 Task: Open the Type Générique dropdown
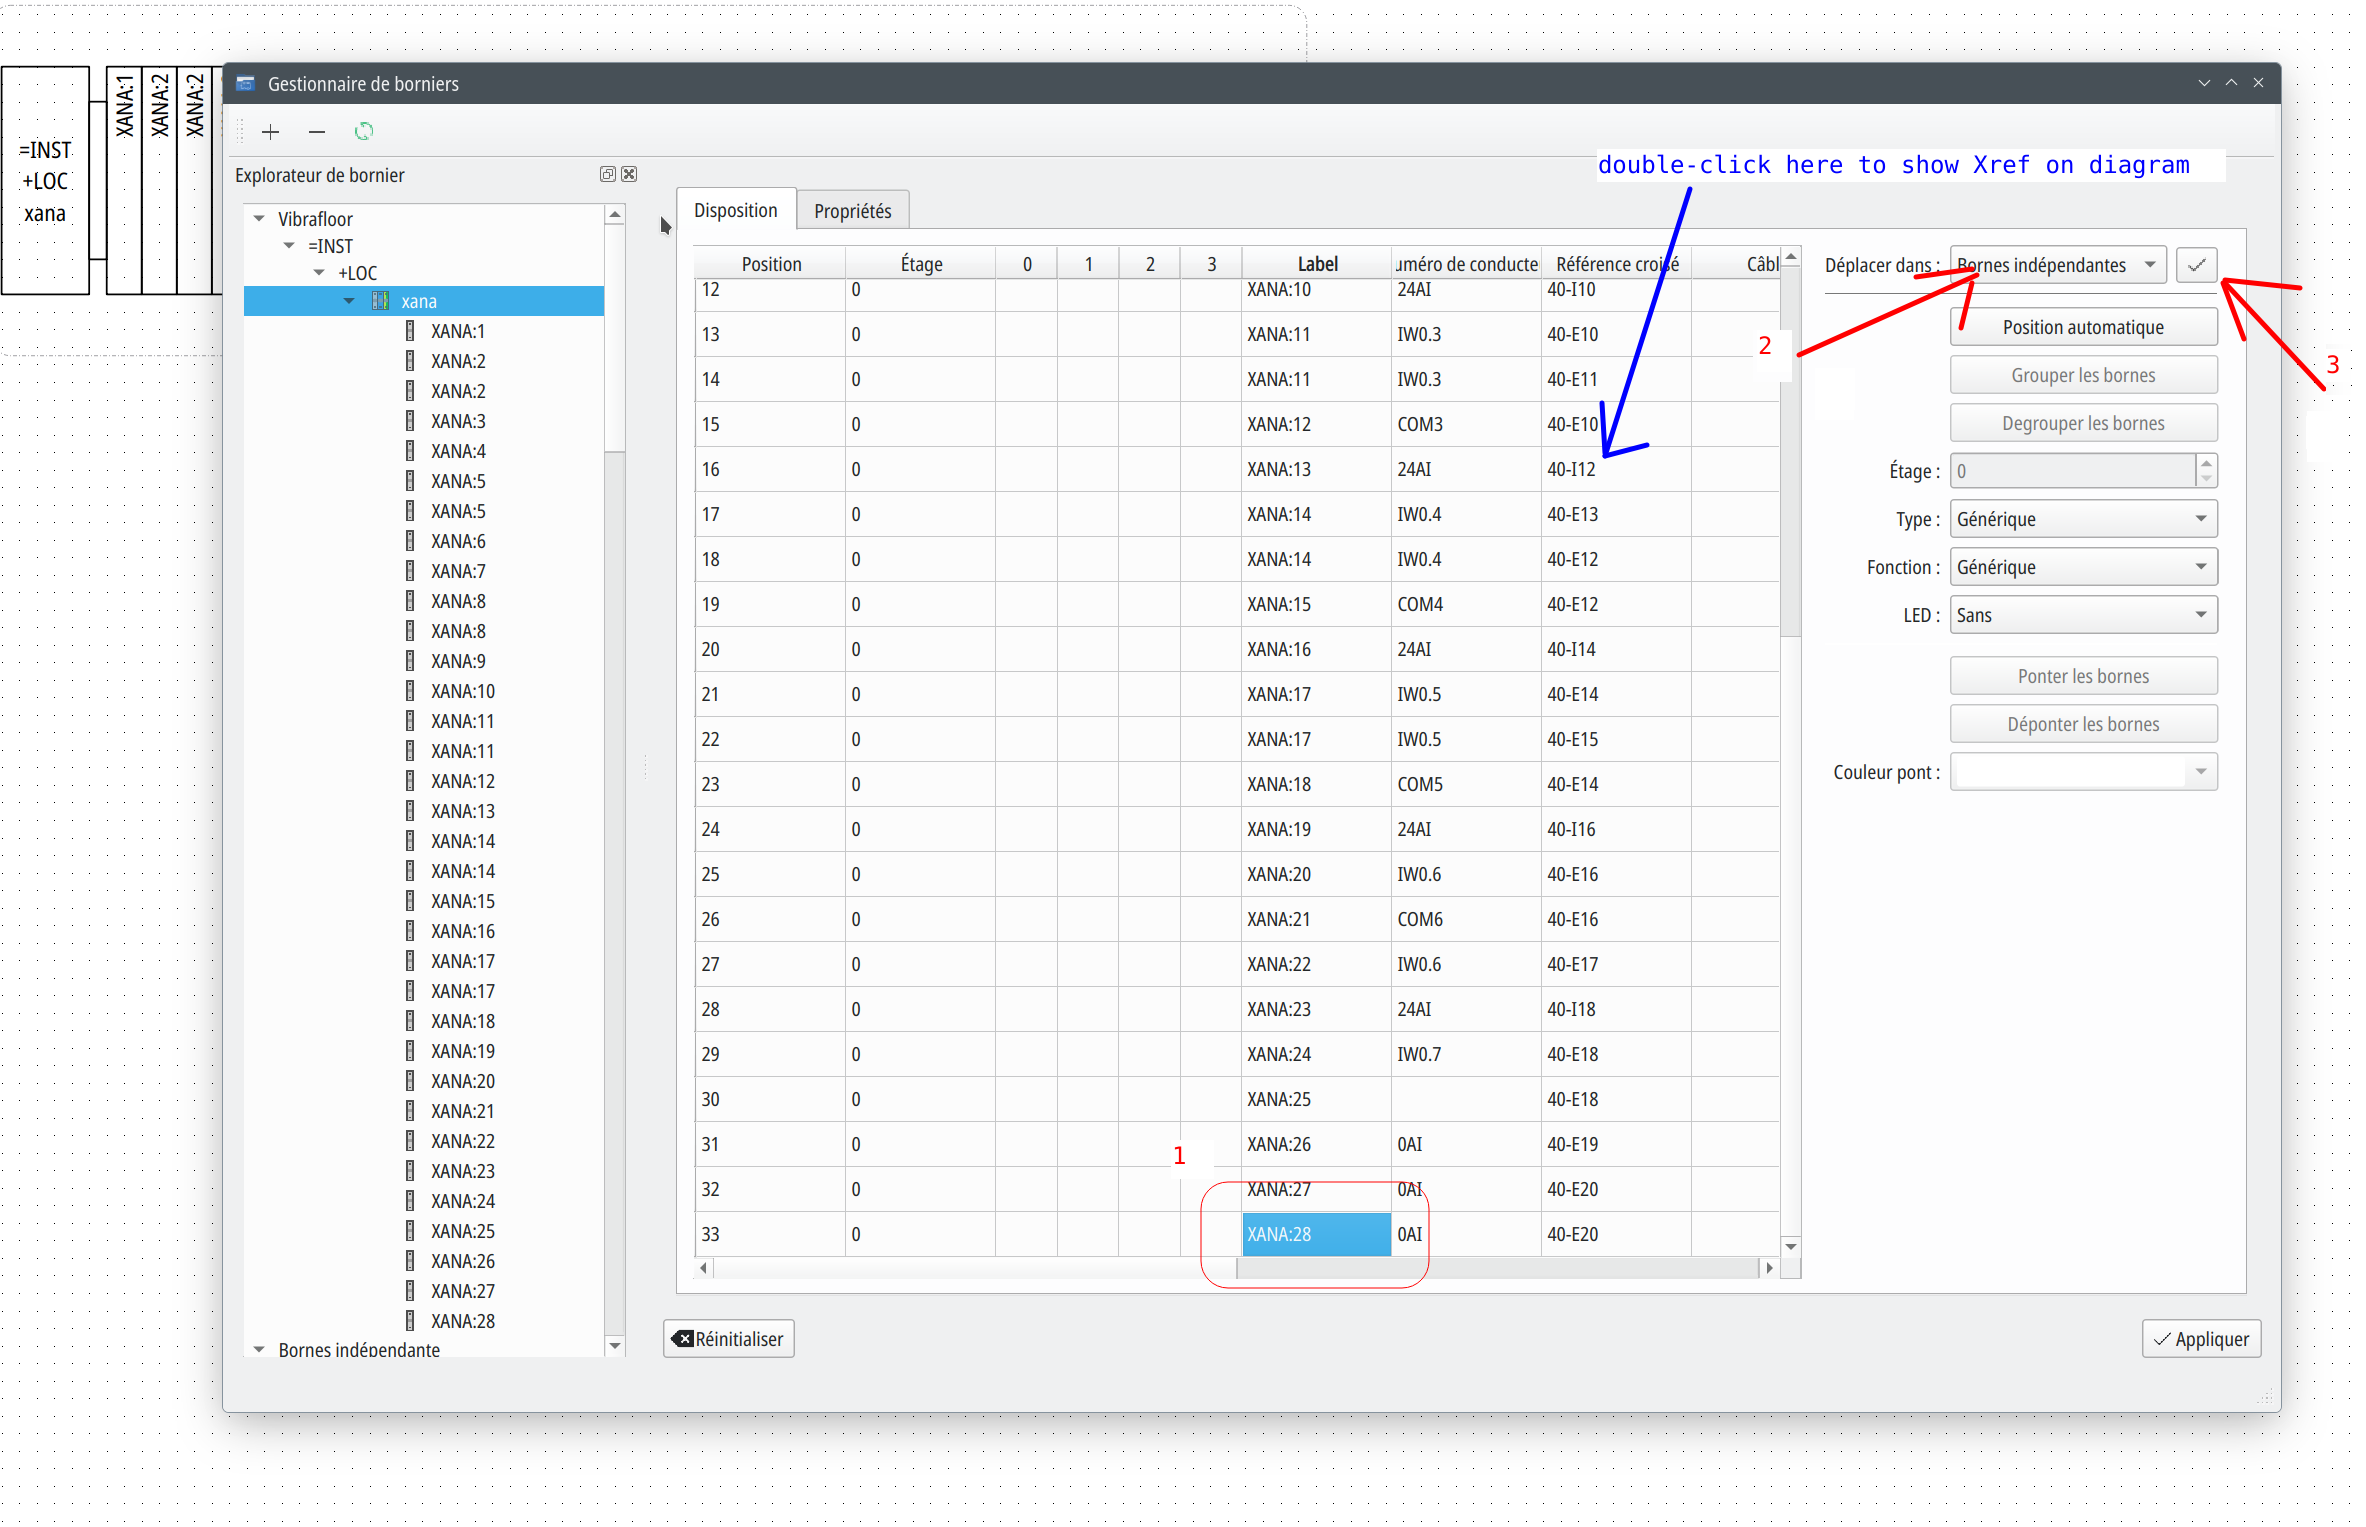click(2083, 519)
